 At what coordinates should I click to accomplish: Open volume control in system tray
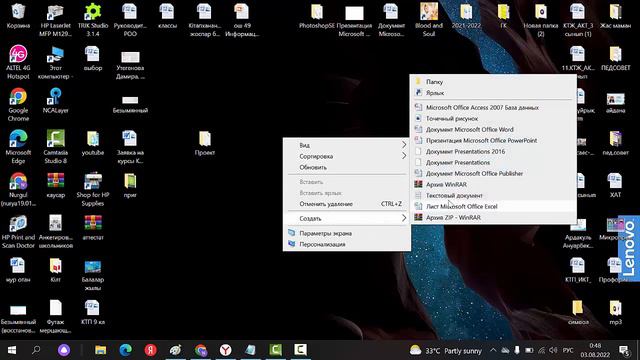pos(553,350)
